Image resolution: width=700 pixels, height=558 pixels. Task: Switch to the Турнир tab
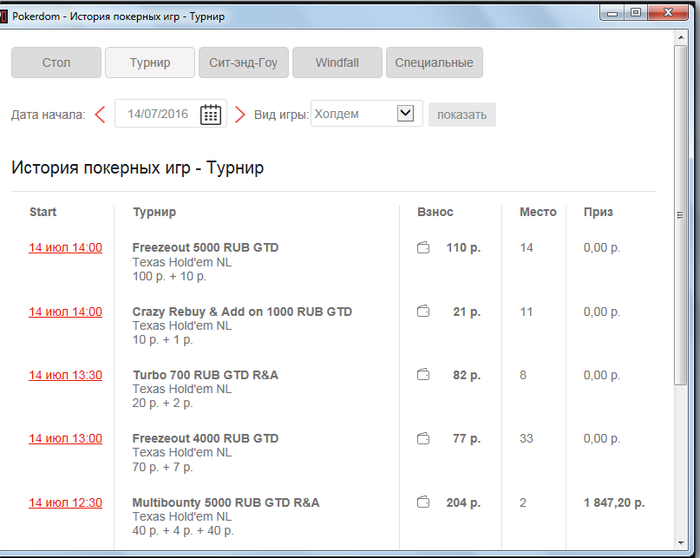[x=150, y=62]
